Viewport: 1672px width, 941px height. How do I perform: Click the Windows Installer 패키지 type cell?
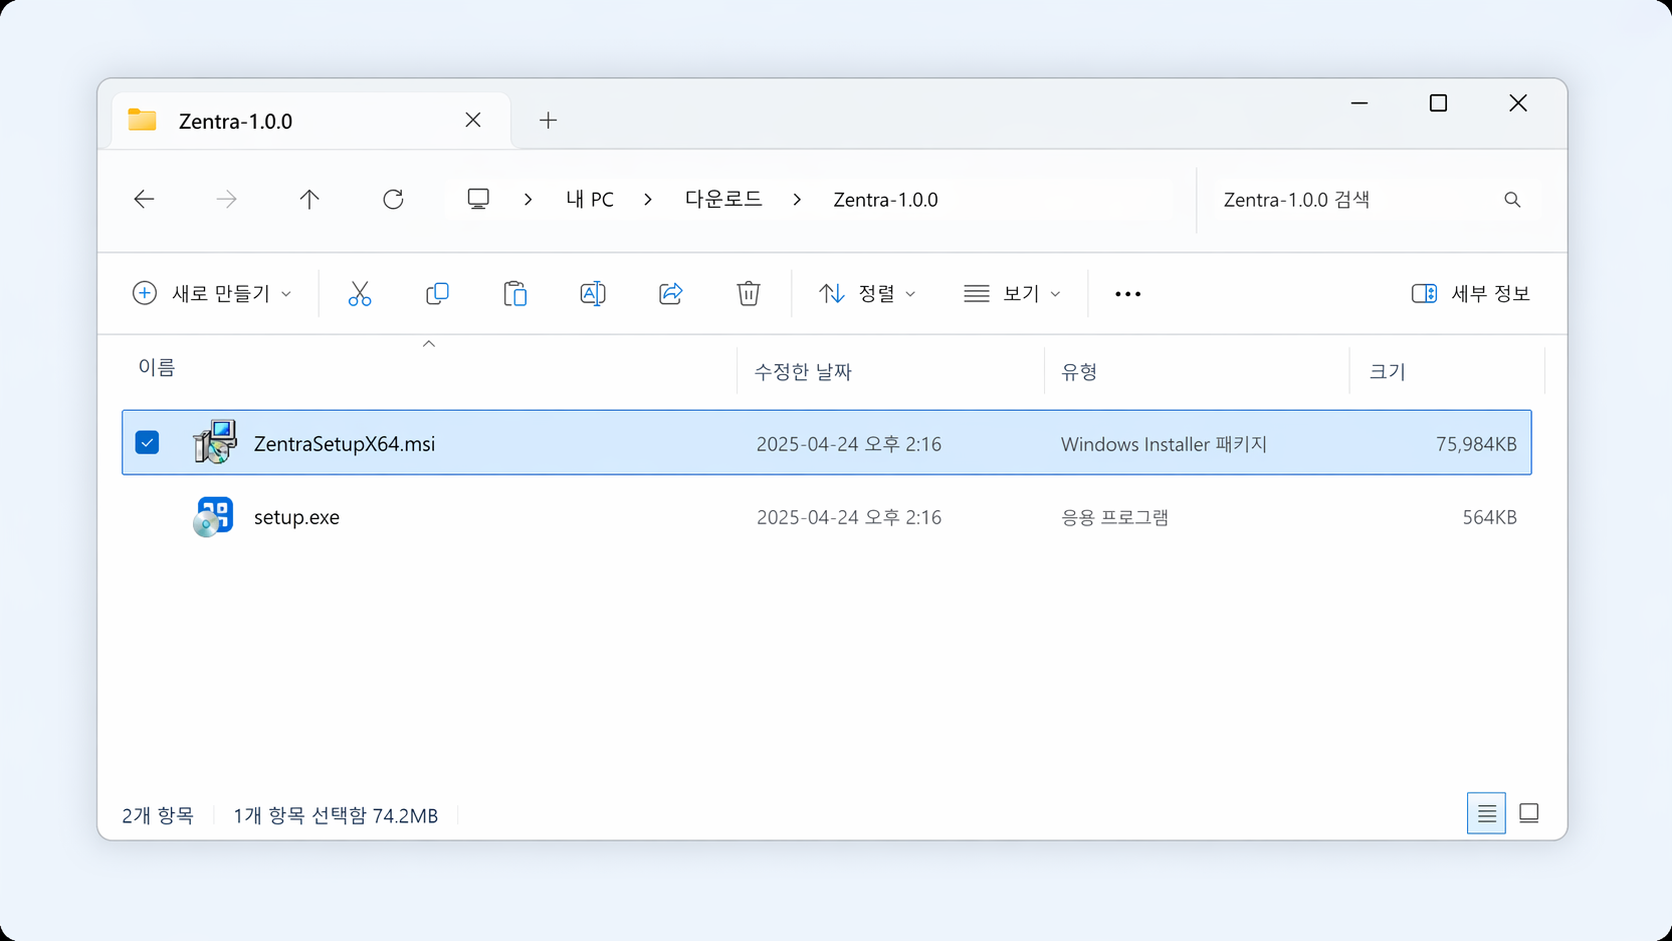pos(1164,444)
